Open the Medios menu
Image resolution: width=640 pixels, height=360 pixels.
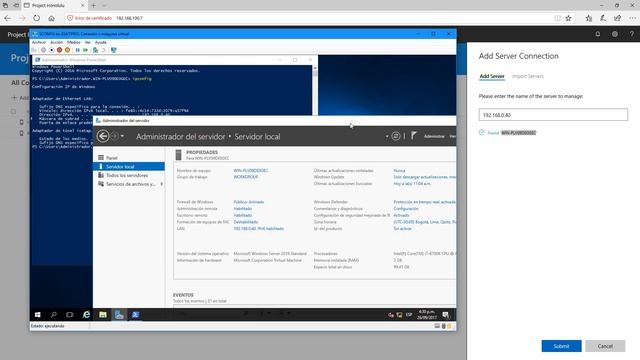(73, 42)
